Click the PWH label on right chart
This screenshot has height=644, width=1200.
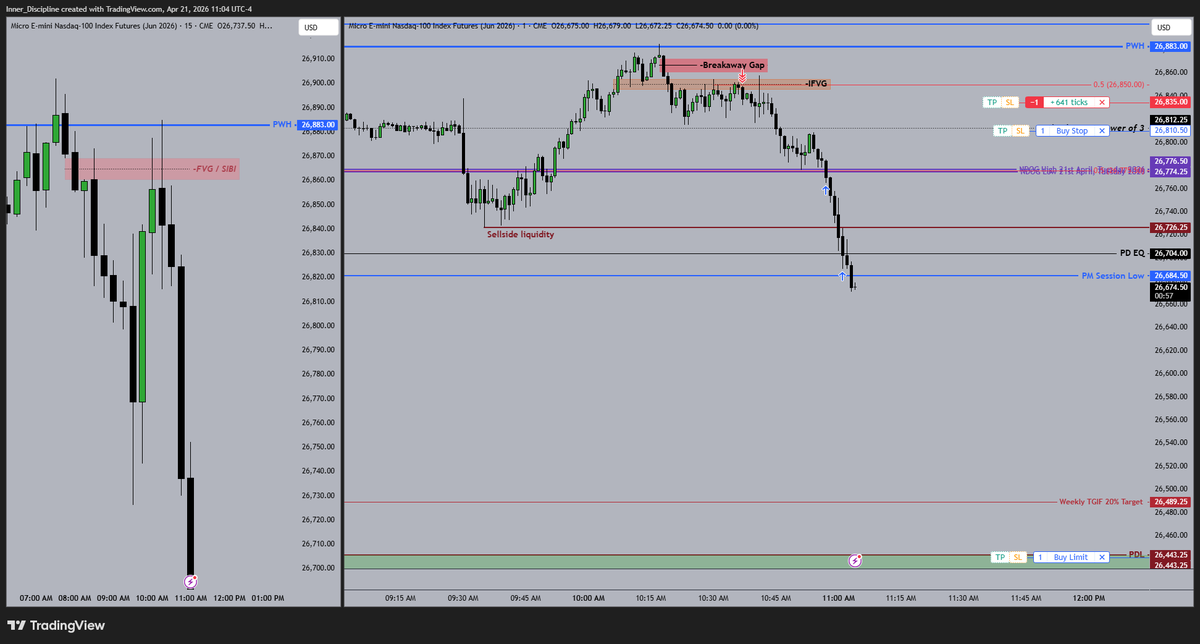1134,46
